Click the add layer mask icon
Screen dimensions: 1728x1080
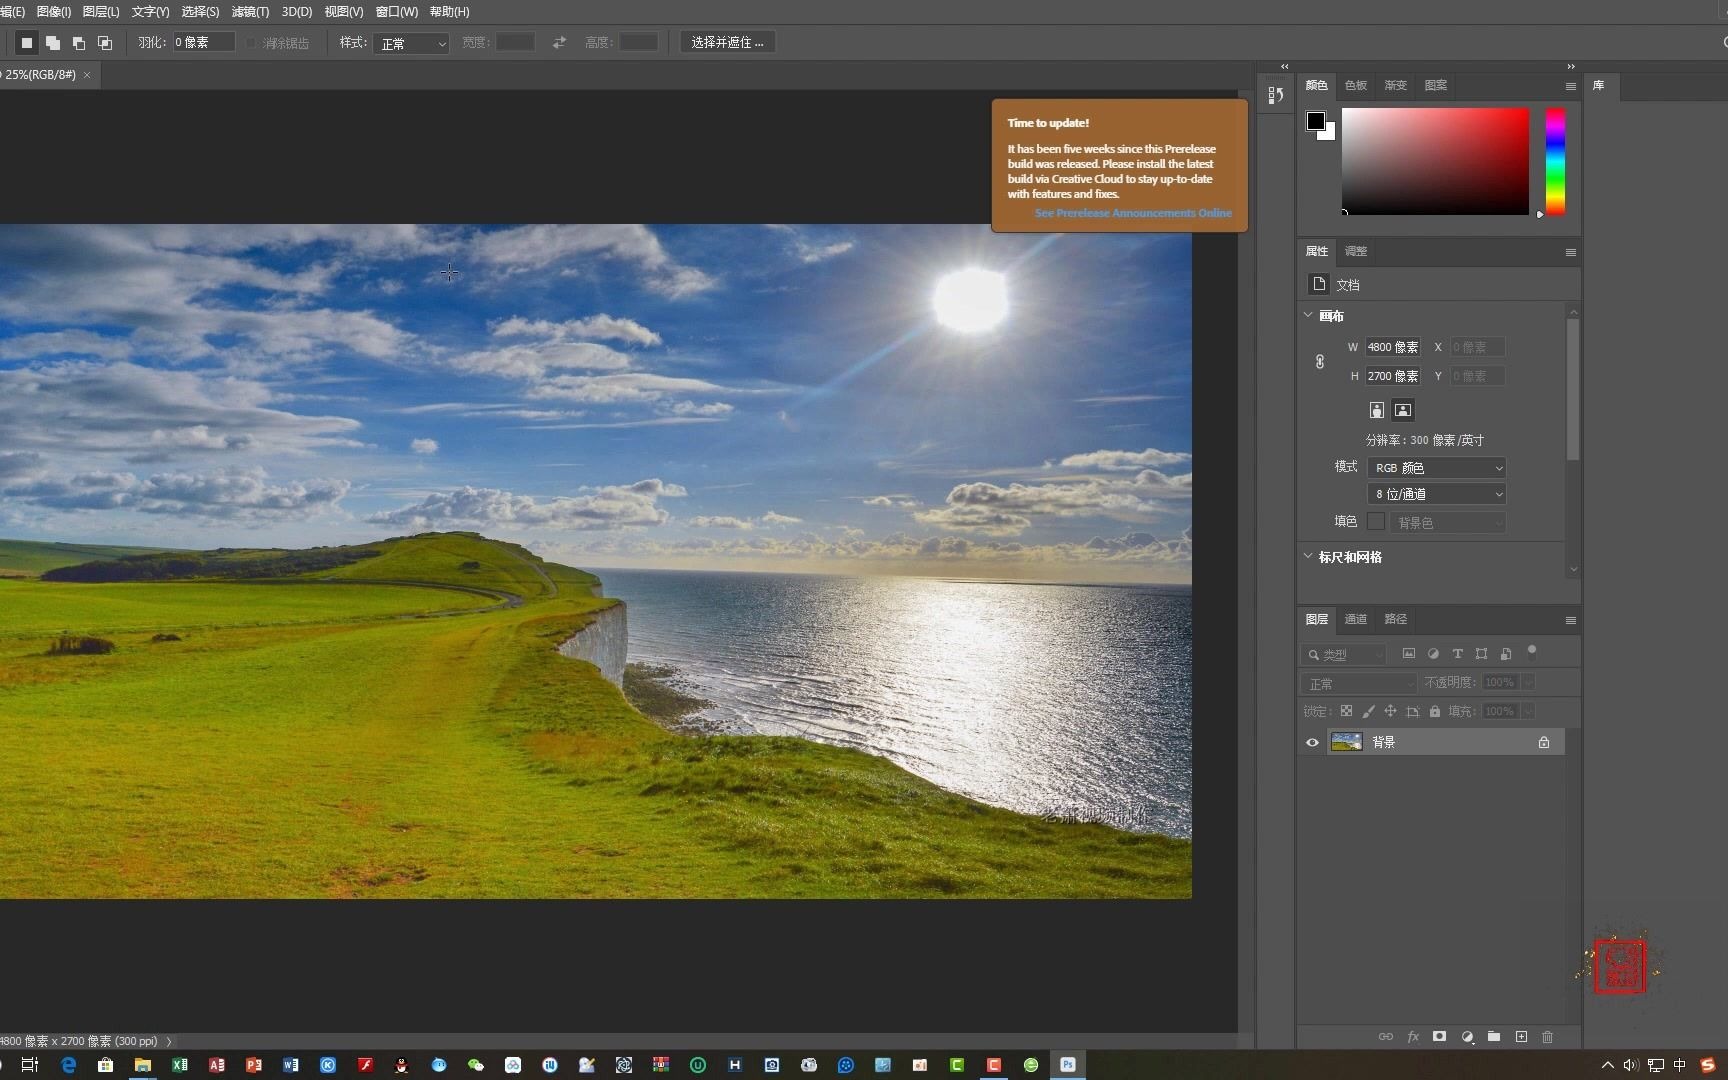click(1439, 1037)
